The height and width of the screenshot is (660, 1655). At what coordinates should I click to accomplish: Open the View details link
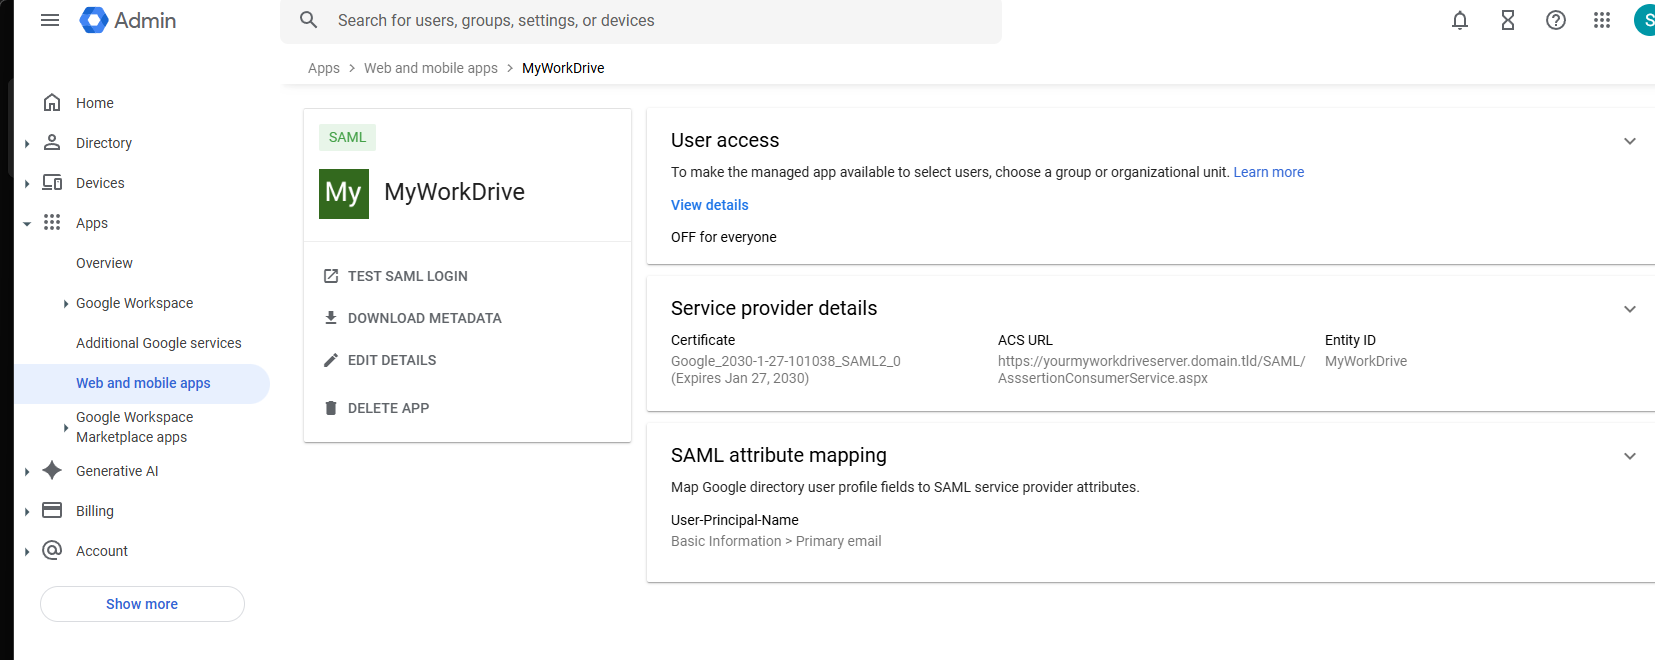[x=709, y=205]
